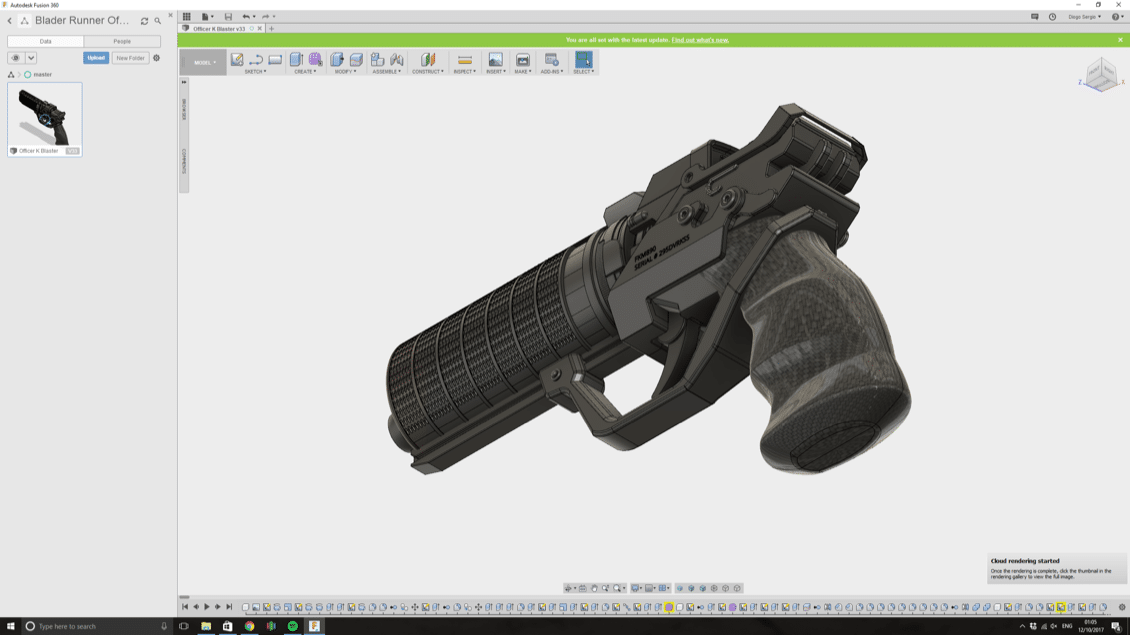The image size is (1130, 635).
Task: Switch to the Data tab
Action: pos(45,41)
